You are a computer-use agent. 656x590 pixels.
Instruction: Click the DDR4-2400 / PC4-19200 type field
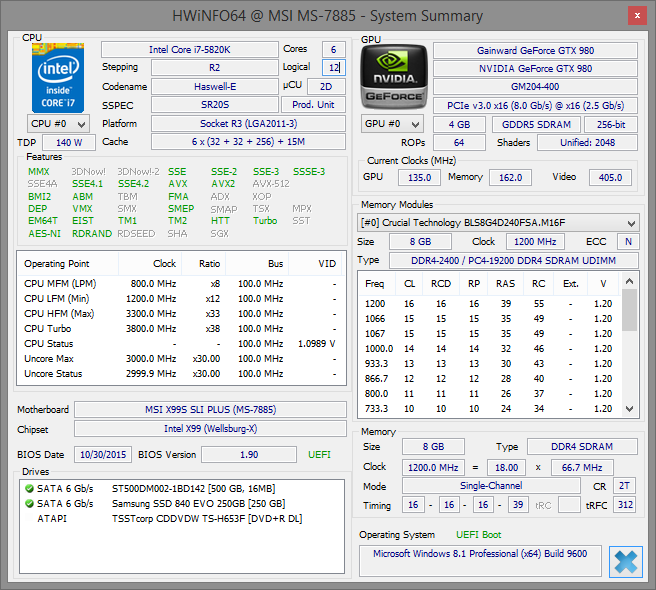click(x=514, y=261)
